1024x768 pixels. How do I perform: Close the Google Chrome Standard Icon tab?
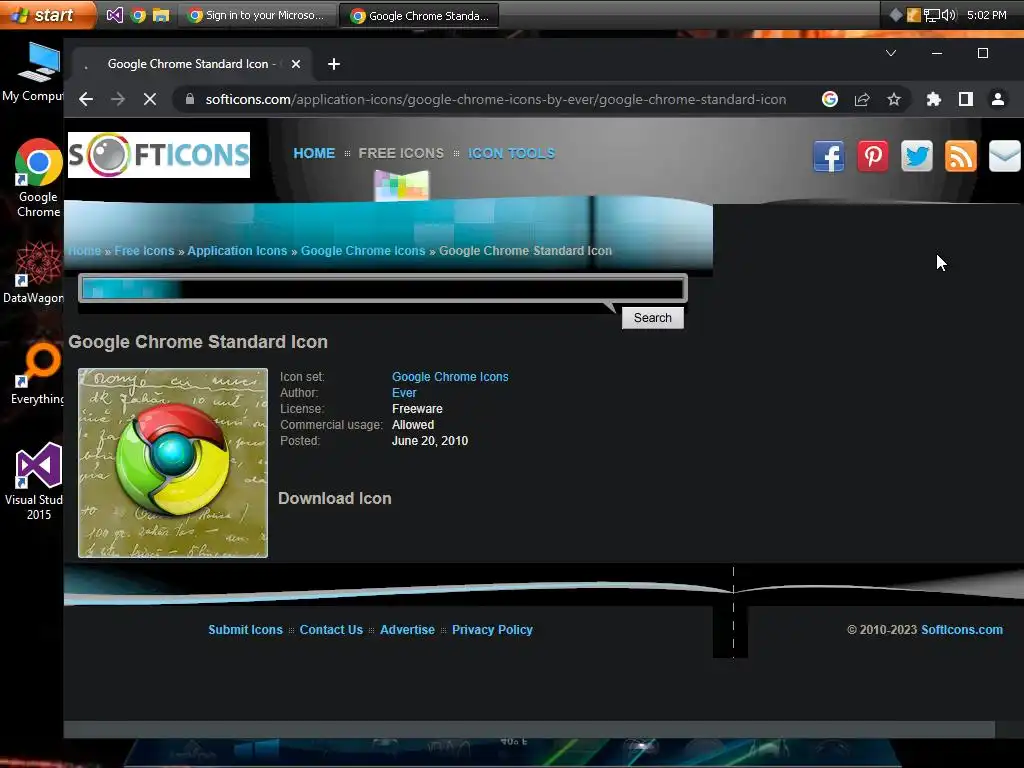coord(296,64)
